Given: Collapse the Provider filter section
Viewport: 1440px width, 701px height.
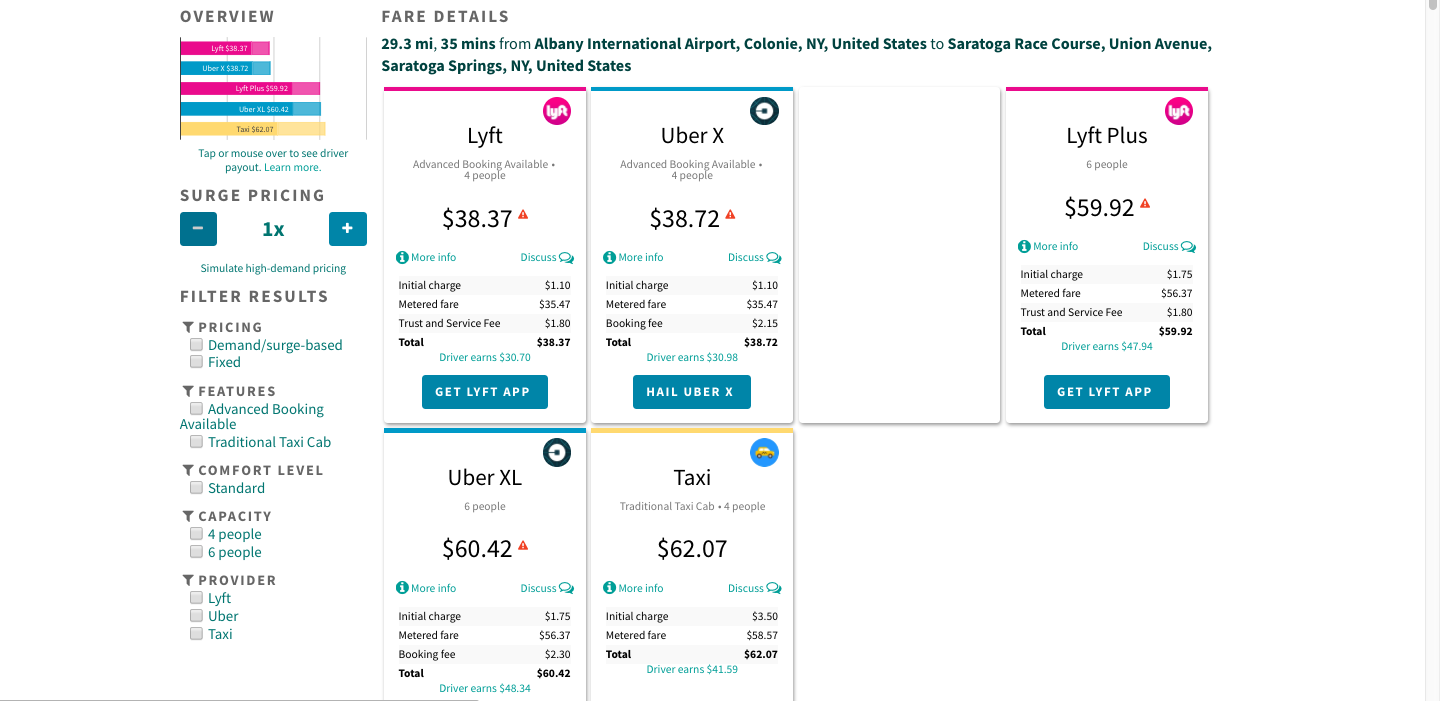Looking at the screenshot, I should click(x=187, y=580).
